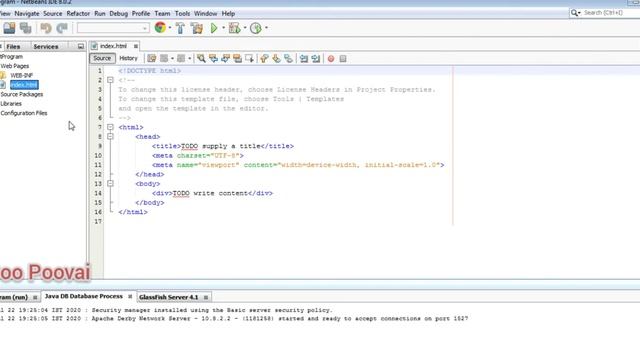The width and height of the screenshot is (640, 360).
Task: Click Next Bookmark icon
Action: pyautogui.click(x=276, y=58)
